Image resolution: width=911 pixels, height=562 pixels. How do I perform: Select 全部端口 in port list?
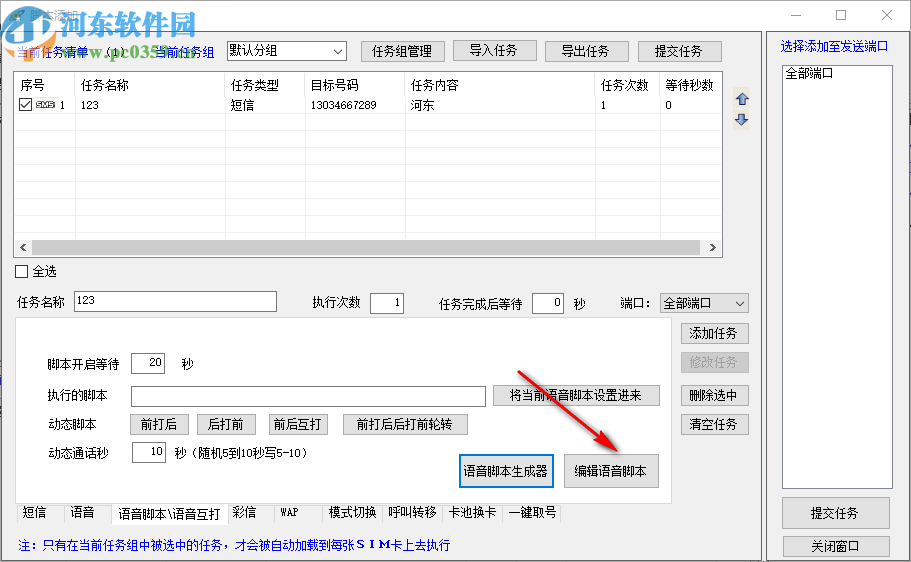tap(809, 74)
